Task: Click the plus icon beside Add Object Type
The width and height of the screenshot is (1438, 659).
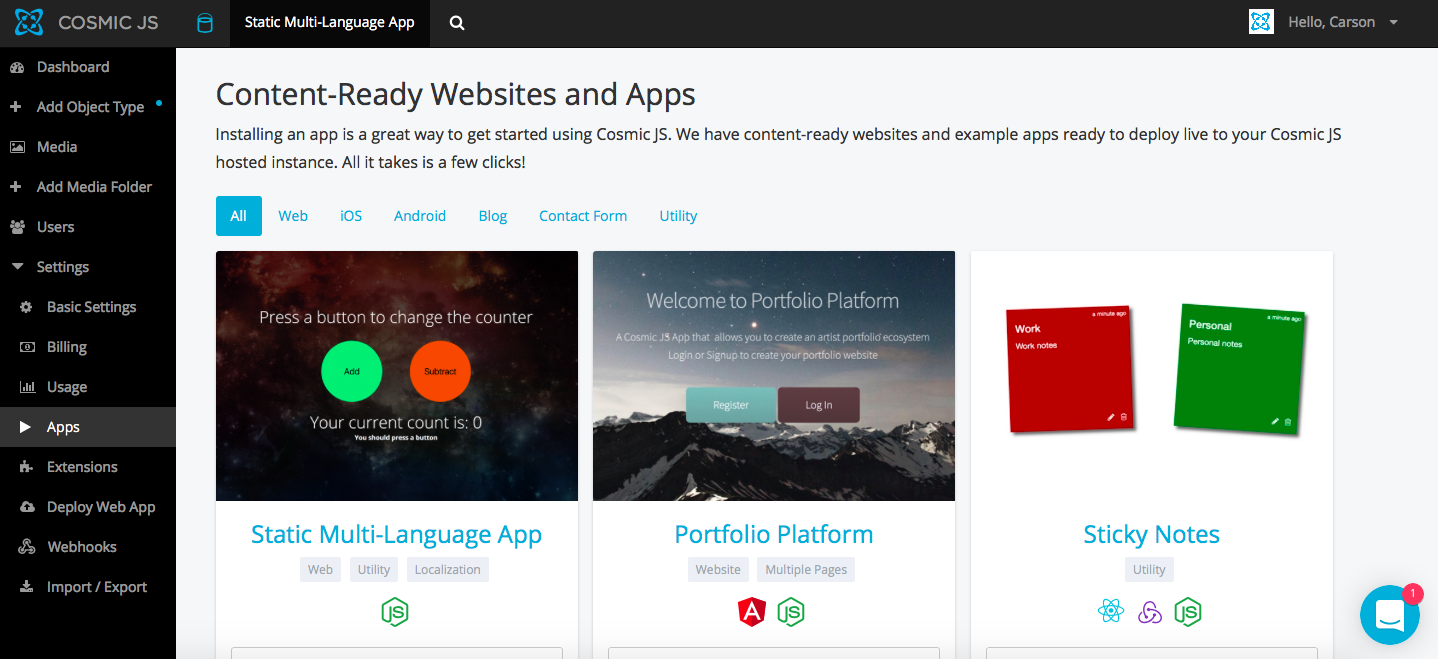Action: [15, 107]
